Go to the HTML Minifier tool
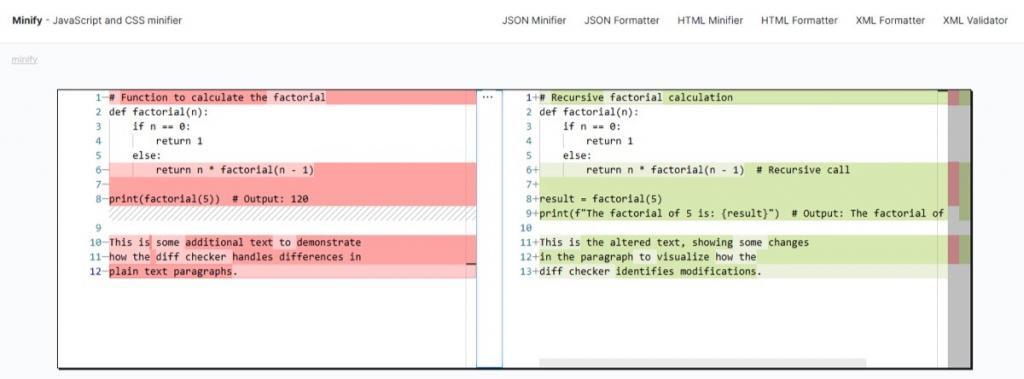This screenshot has width=1024, height=379. tap(710, 20)
